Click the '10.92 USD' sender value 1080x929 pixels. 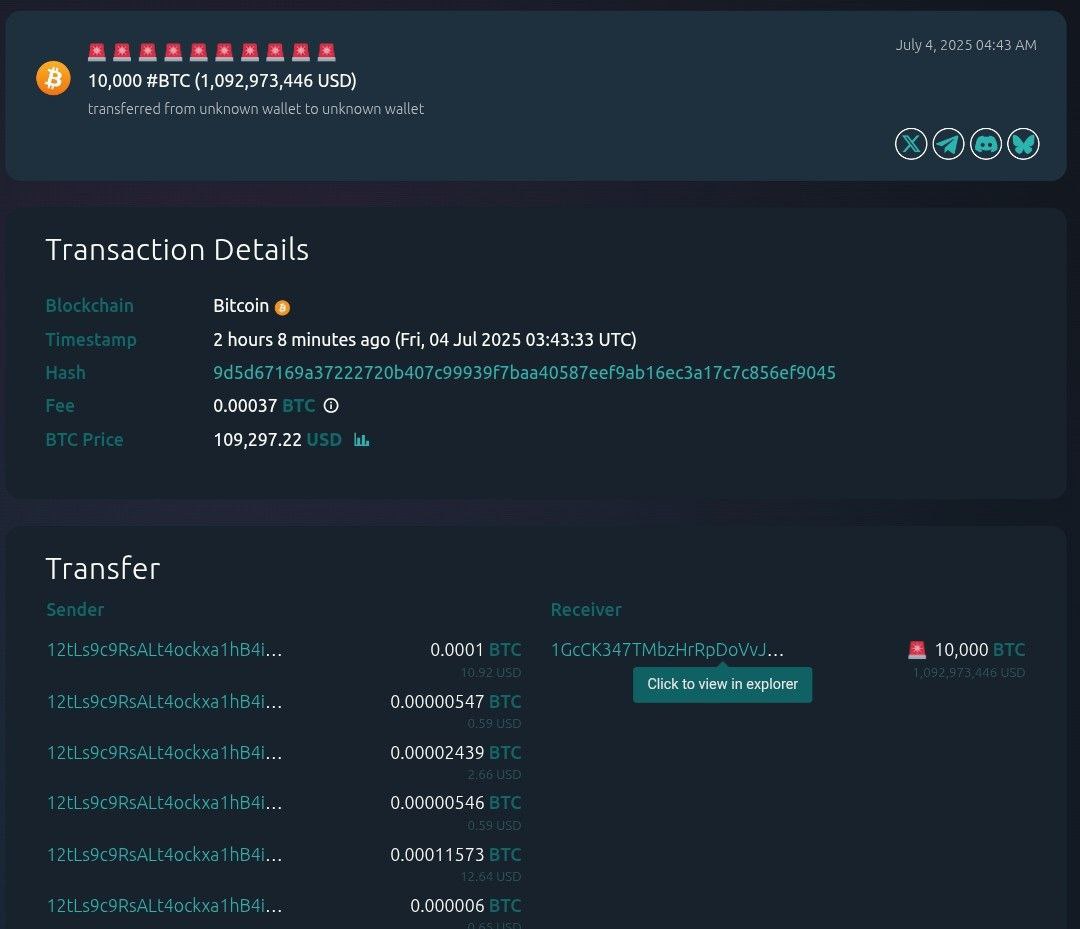point(490,672)
